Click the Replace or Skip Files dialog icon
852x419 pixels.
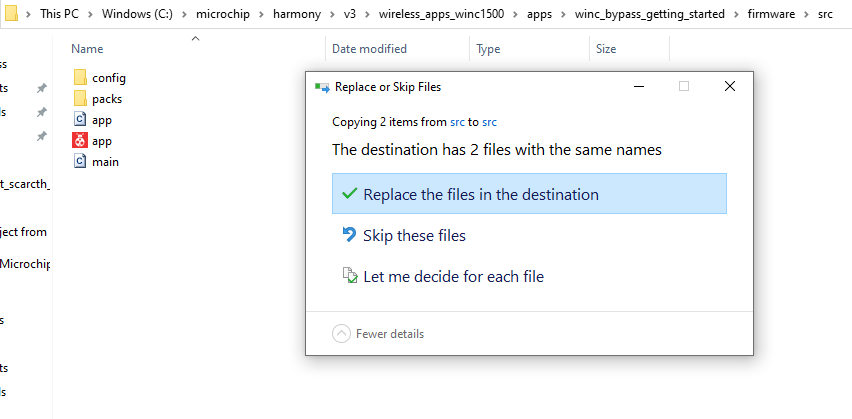coord(322,87)
